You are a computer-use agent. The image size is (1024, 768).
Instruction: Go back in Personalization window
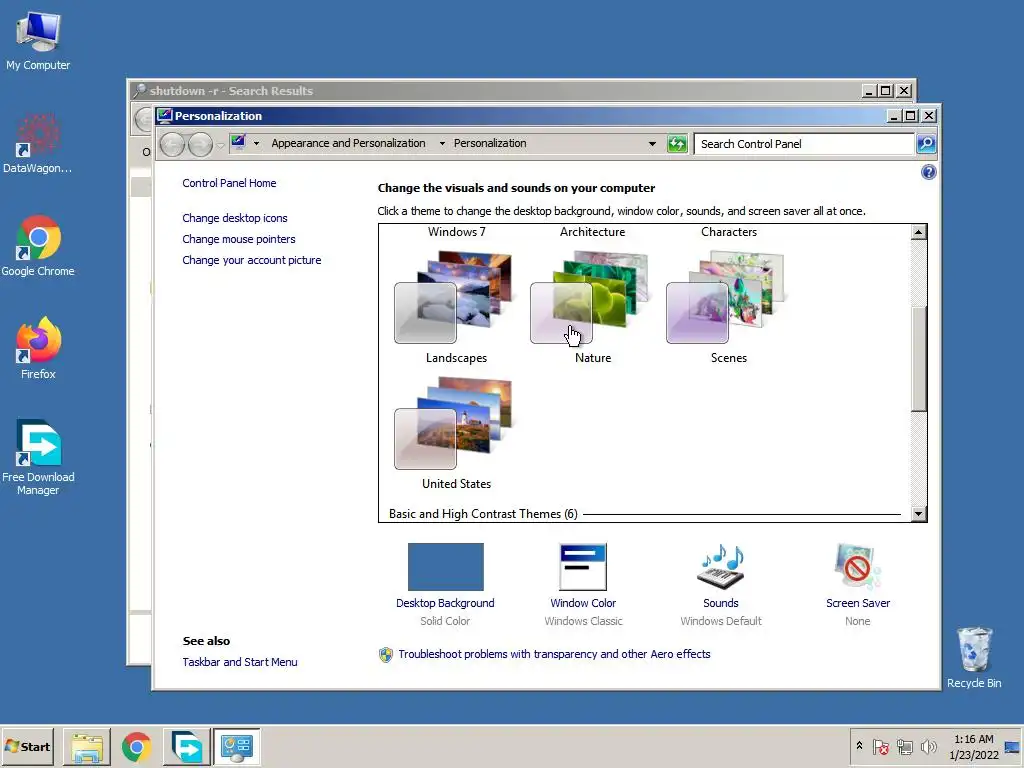click(172, 144)
